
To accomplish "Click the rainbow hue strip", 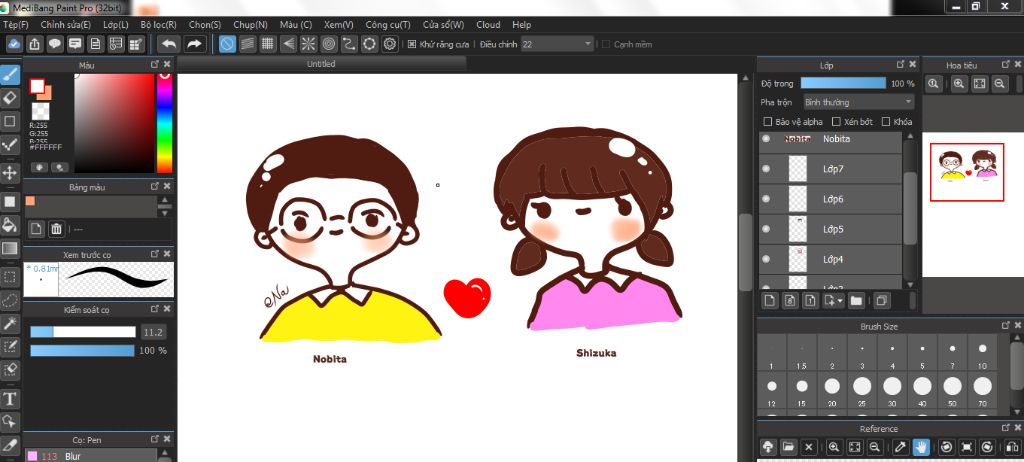I will click(164, 122).
